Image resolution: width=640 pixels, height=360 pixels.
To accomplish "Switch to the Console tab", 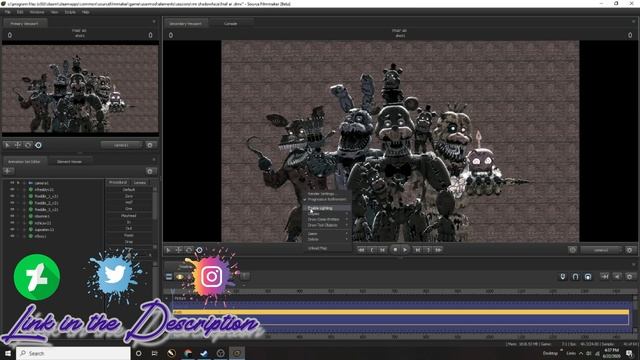I will [x=231, y=24].
